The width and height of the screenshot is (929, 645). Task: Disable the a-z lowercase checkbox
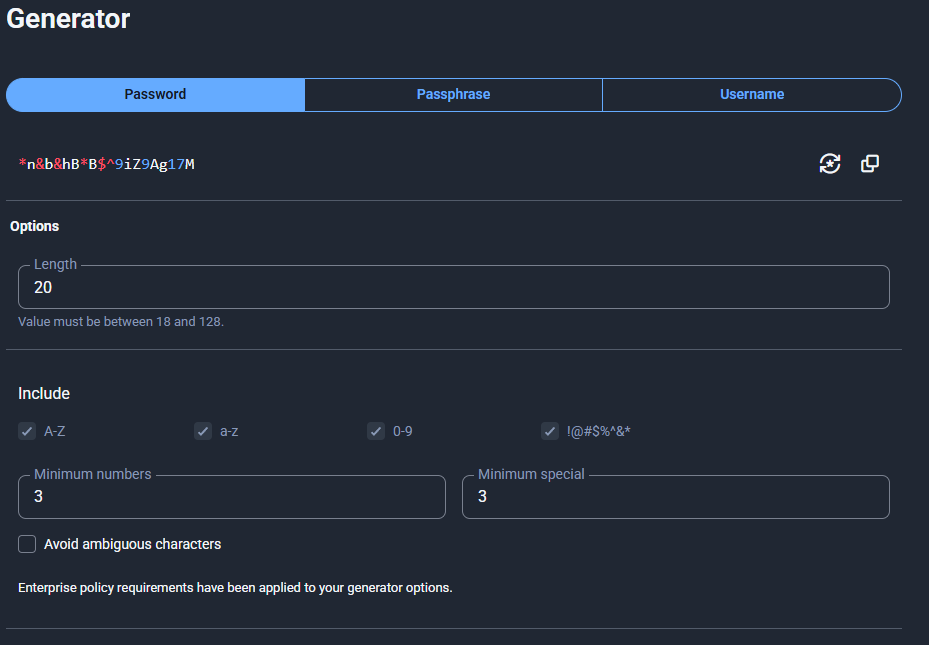[202, 431]
